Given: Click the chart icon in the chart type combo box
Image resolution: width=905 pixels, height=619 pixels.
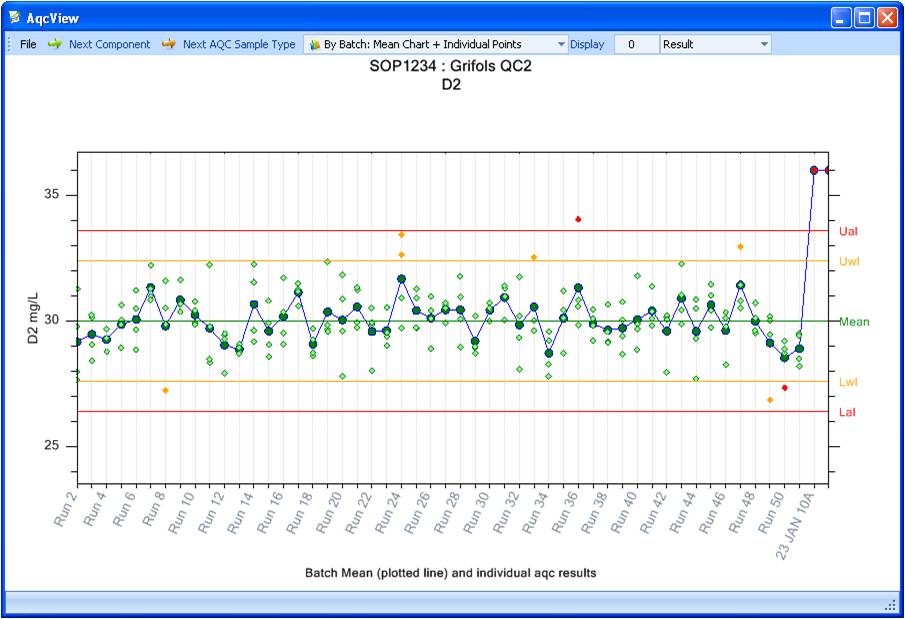Looking at the screenshot, I should pyautogui.click(x=315, y=44).
